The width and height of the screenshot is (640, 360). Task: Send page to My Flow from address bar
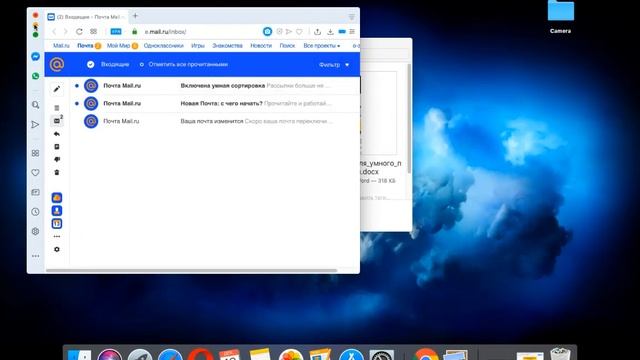click(289, 31)
